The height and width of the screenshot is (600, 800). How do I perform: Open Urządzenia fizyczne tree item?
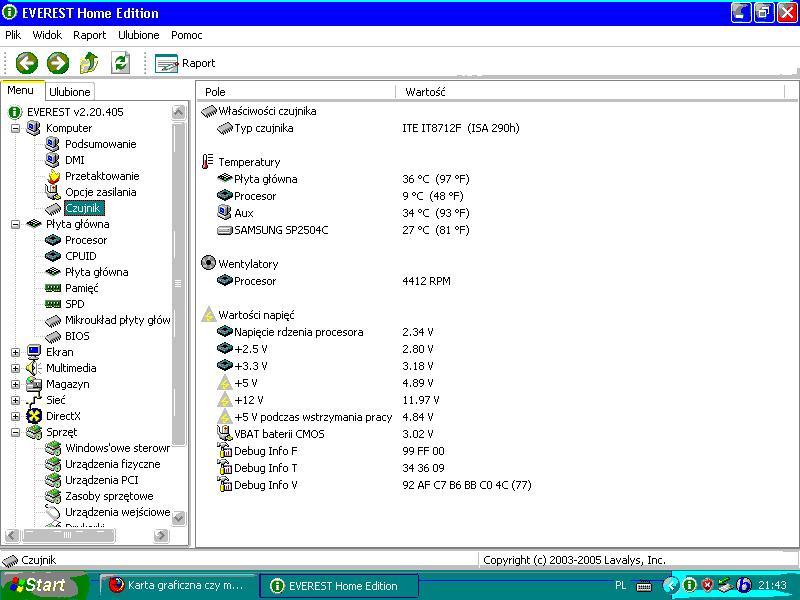point(112,464)
